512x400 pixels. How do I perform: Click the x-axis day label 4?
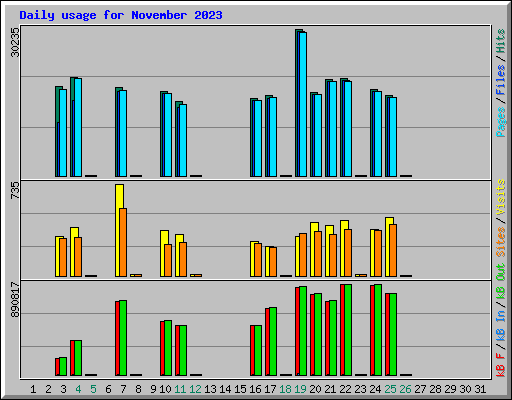pos(78,389)
